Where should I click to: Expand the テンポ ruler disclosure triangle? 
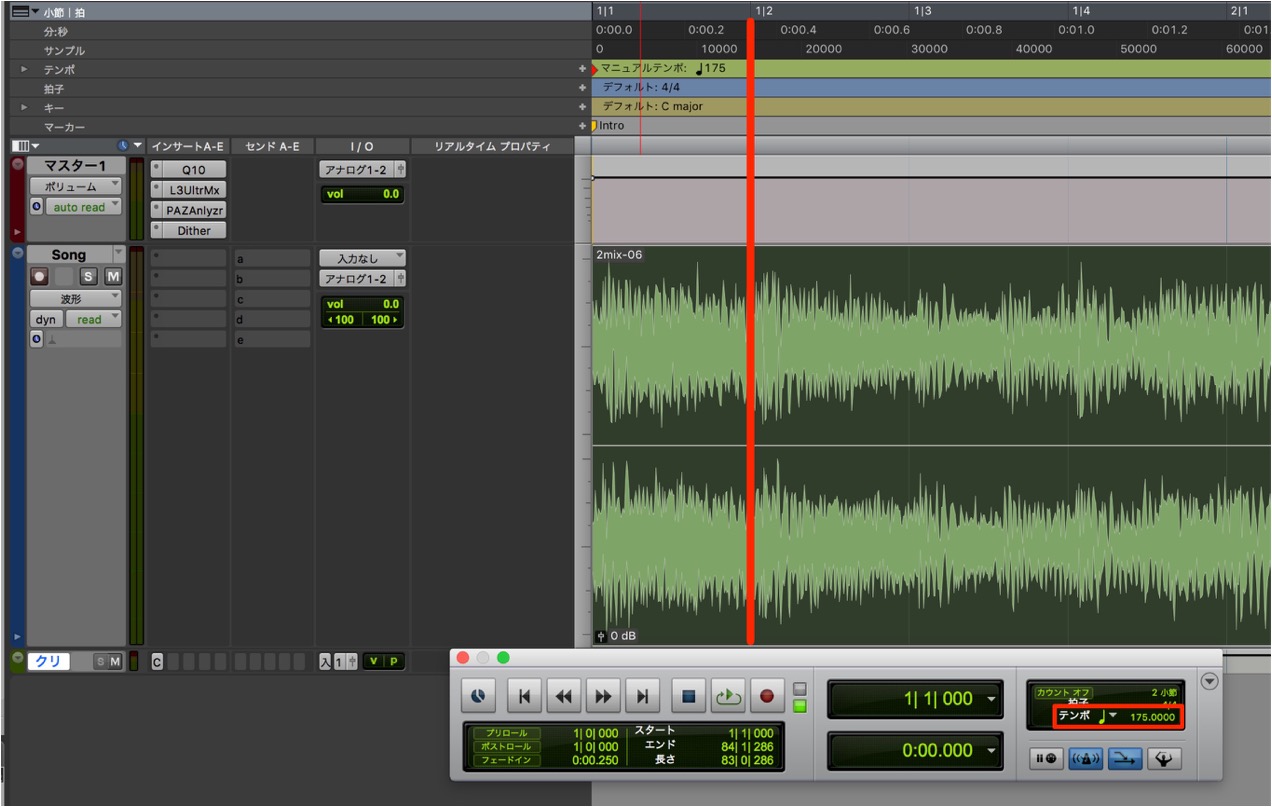(x=24, y=69)
